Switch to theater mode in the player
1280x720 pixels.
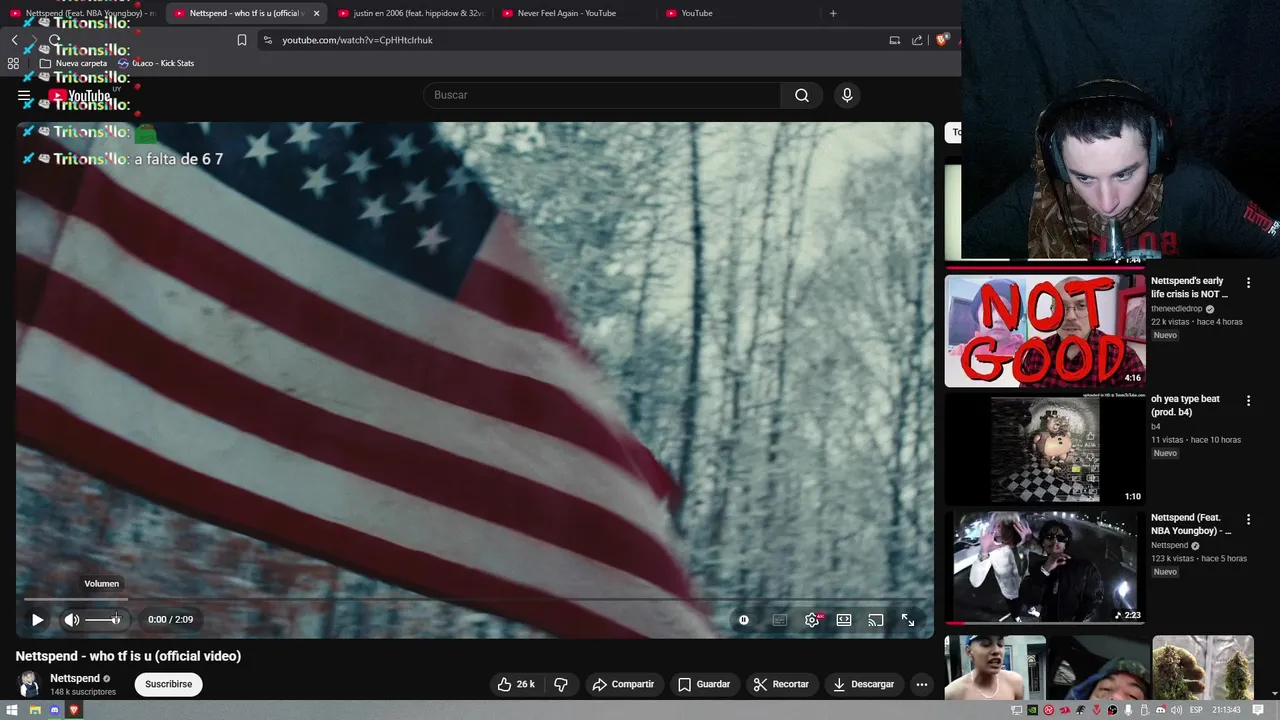[844, 620]
